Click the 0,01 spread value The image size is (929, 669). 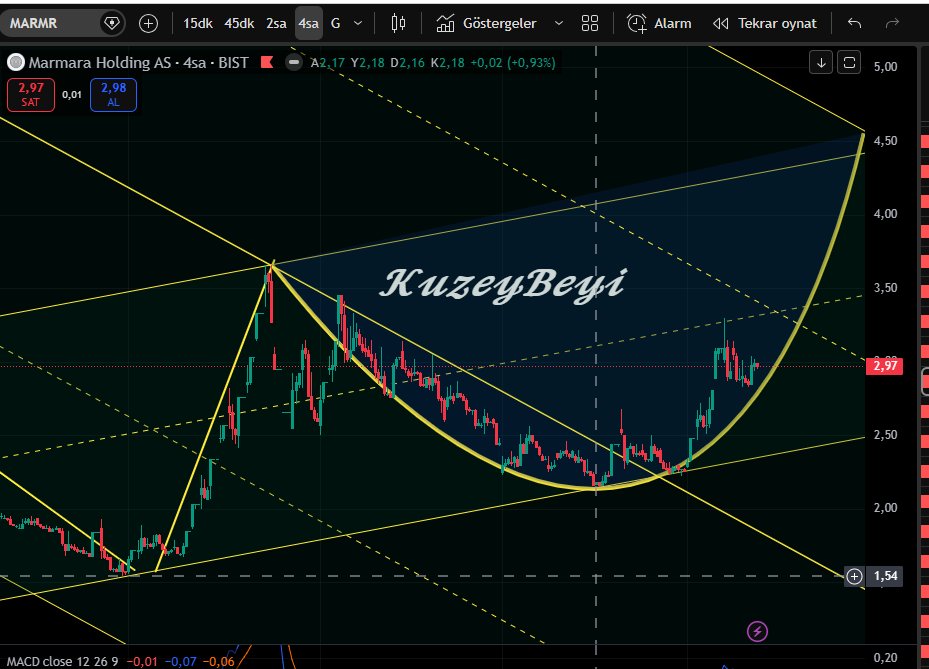click(72, 95)
